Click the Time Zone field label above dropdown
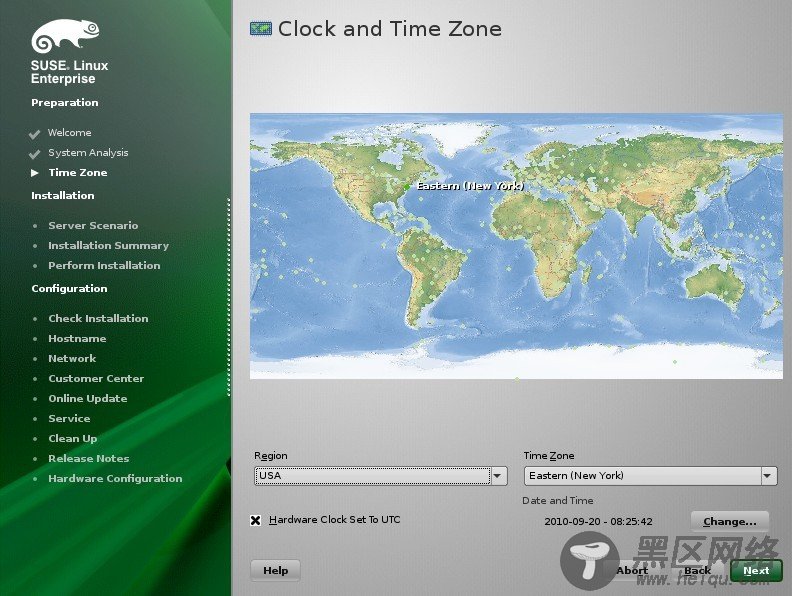Image resolution: width=792 pixels, height=596 pixels. [549, 456]
